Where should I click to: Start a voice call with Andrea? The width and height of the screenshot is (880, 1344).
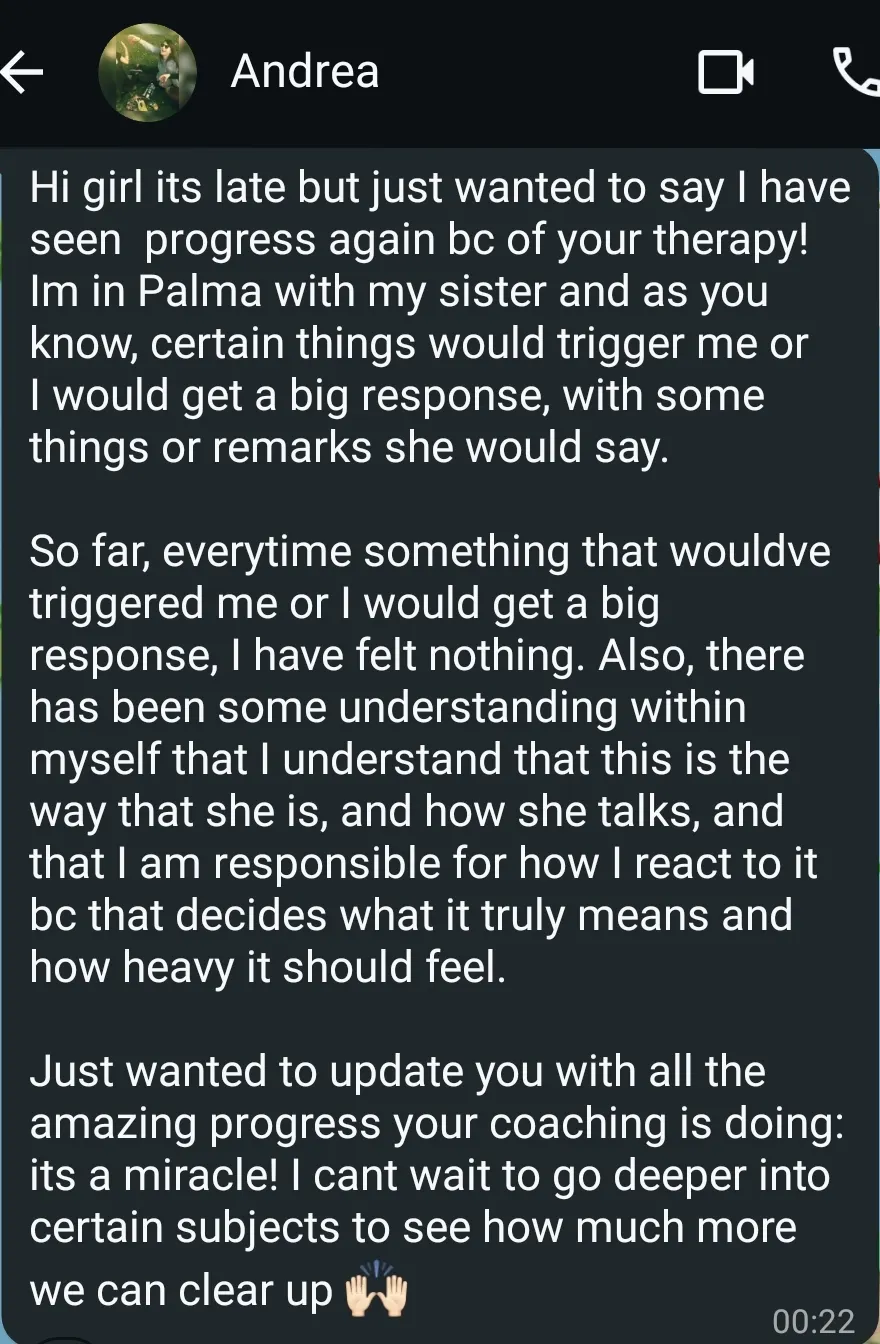(855, 72)
